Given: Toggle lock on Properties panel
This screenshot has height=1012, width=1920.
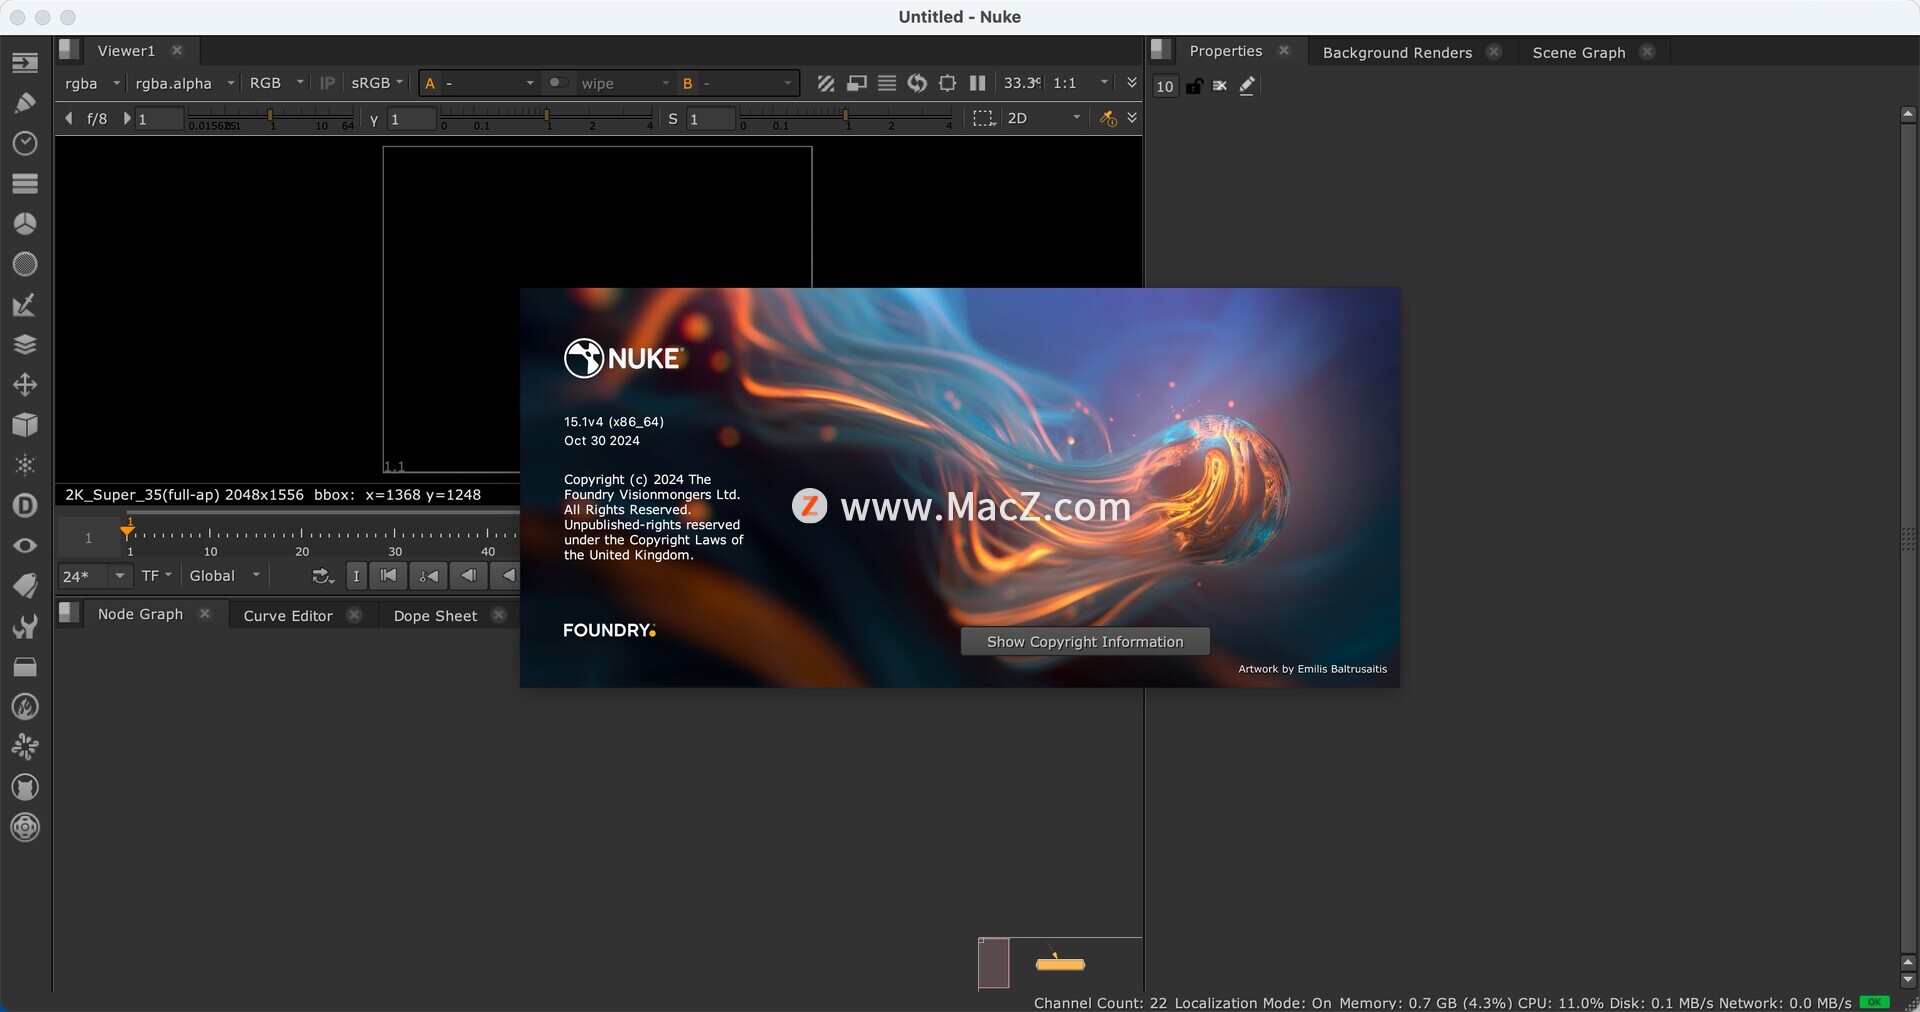Looking at the screenshot, I should [1194, 86].
